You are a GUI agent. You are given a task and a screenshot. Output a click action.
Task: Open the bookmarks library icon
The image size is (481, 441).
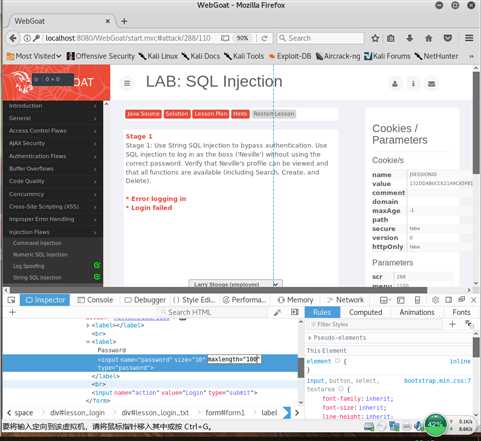[x=391, y=38]
